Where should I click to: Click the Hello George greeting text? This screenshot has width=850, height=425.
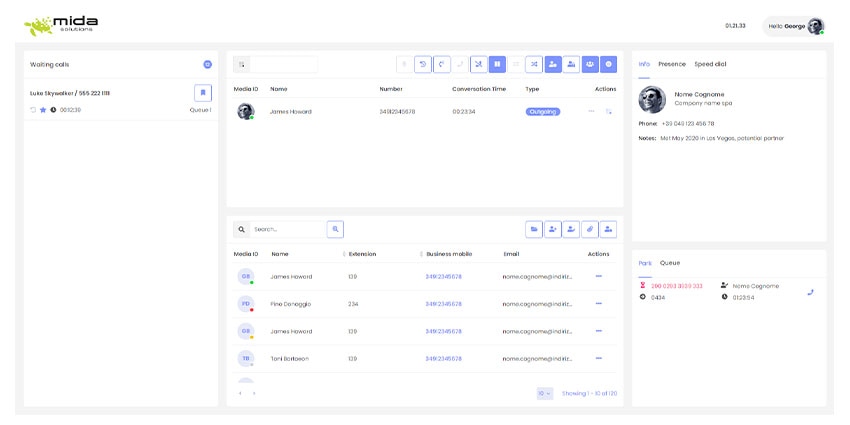point(787,26)
